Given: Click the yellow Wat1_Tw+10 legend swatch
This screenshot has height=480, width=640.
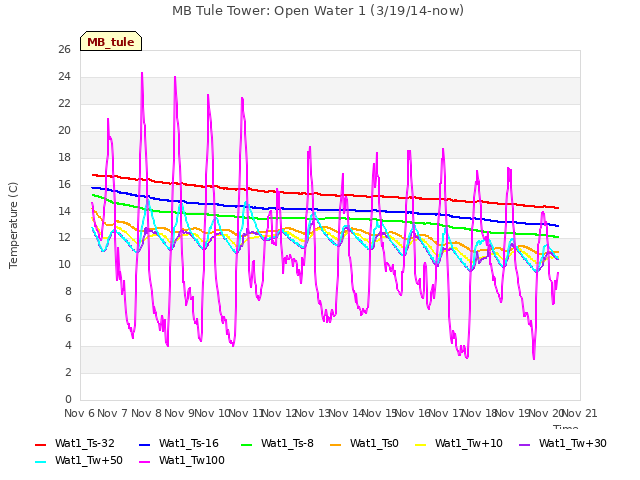Looking at the screenshot, I should pos(420,444).
